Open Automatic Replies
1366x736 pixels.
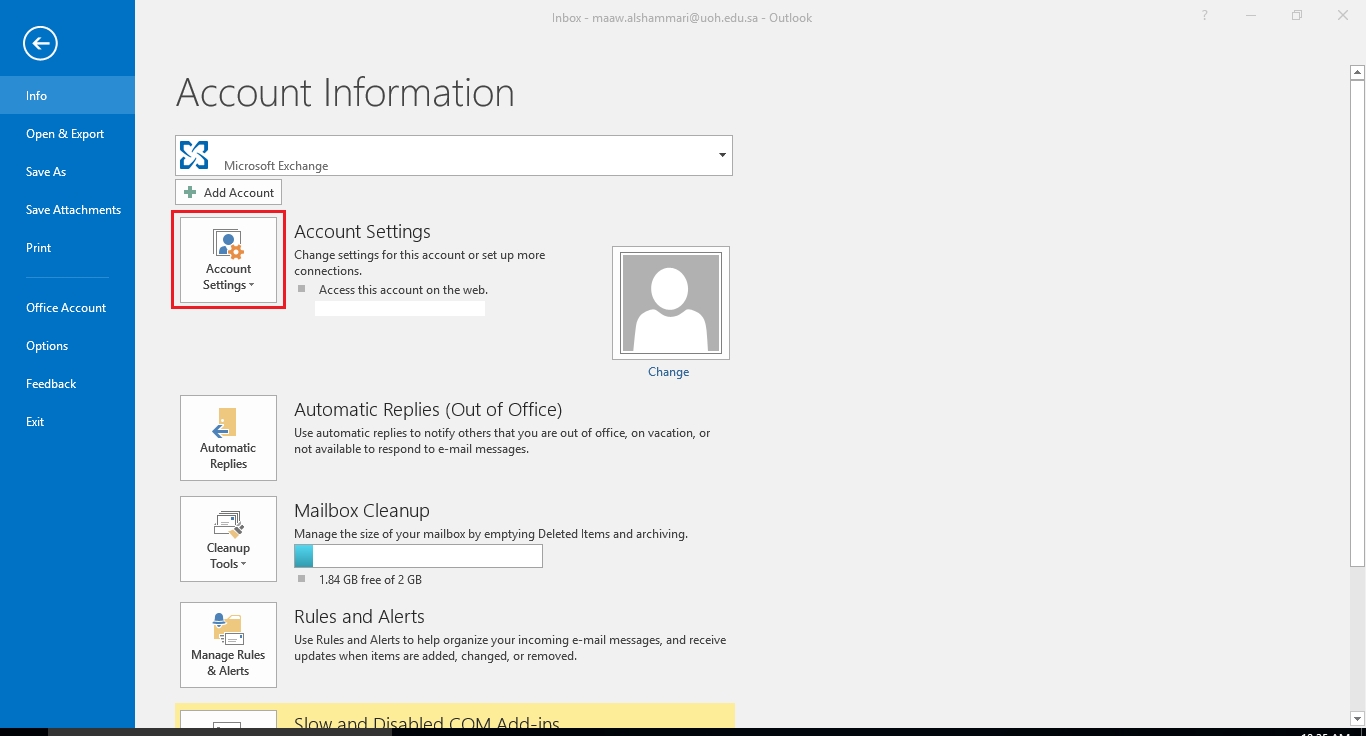click(x=229, y=438)
